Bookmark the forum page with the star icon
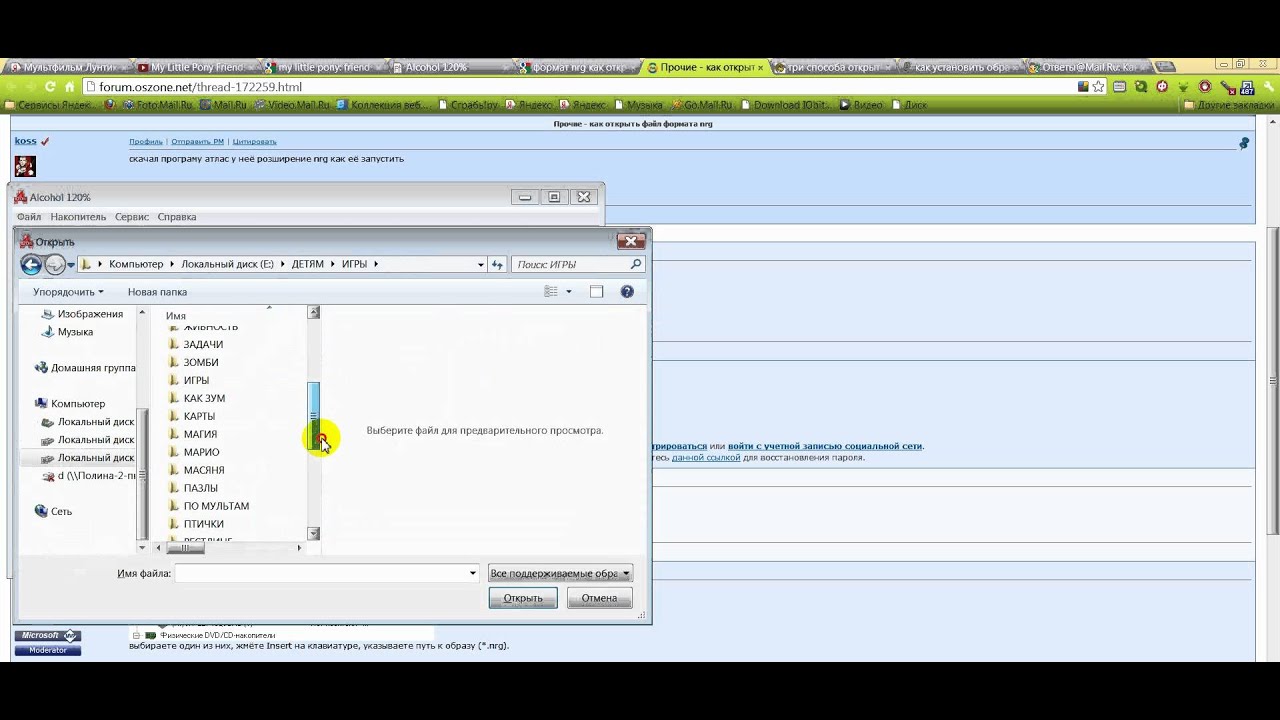The height and width of the screenshot is (720, 1280). 1098,87
